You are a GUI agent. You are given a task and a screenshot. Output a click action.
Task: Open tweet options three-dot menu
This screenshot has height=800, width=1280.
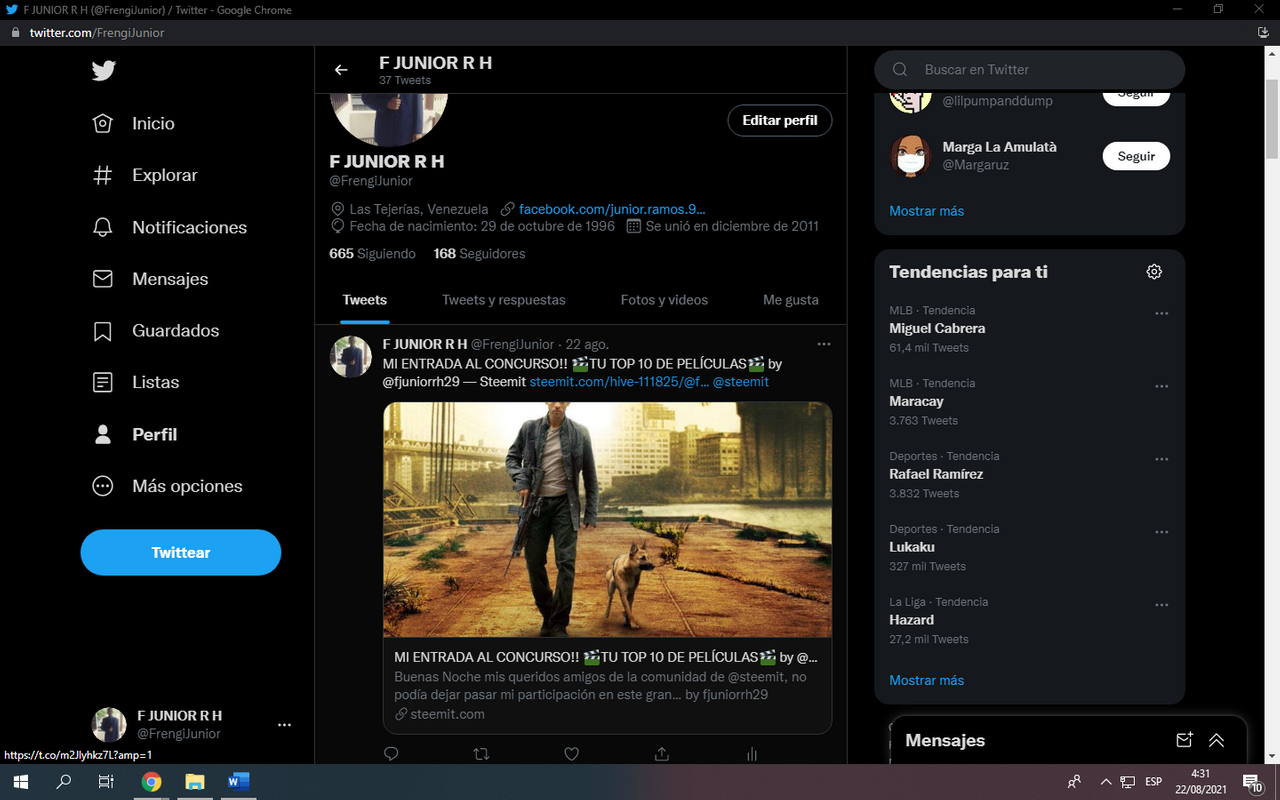[823, 344]
